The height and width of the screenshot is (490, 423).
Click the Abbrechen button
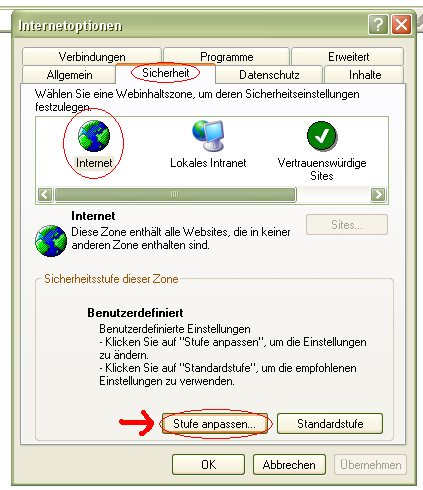[289, 464]
